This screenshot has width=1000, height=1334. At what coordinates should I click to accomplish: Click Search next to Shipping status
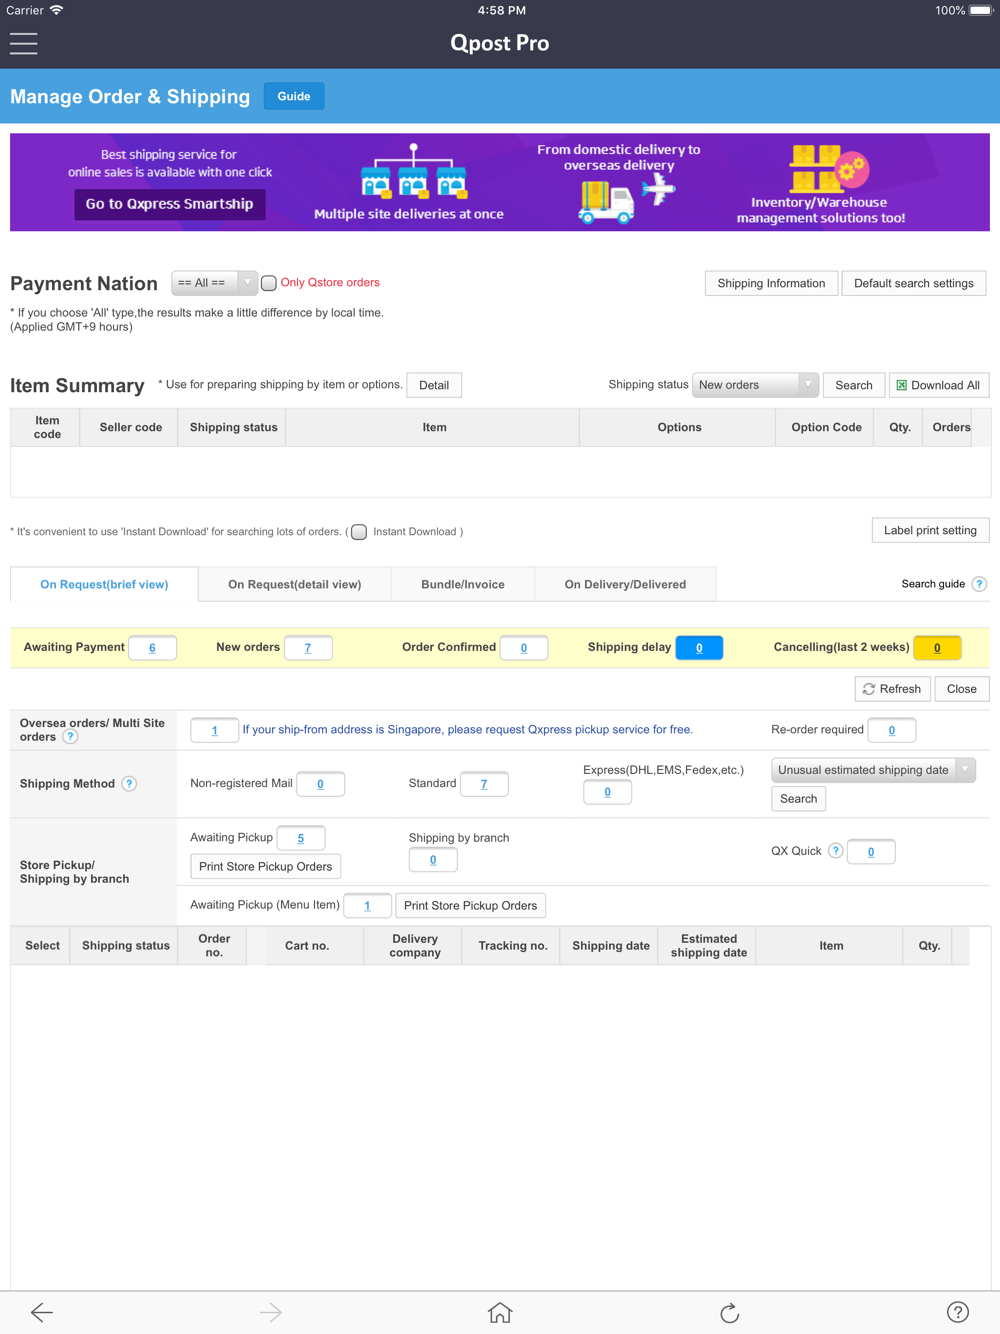tap(854, 385)
